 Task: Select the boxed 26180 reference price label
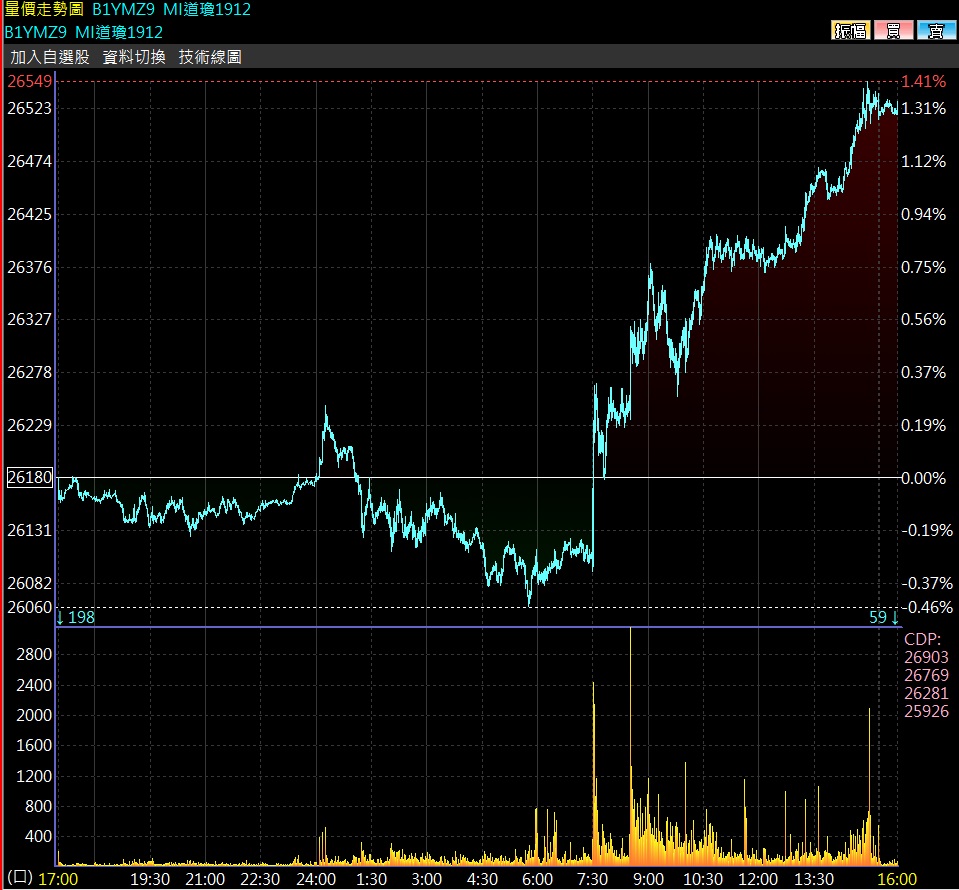[x=29, y=477]
